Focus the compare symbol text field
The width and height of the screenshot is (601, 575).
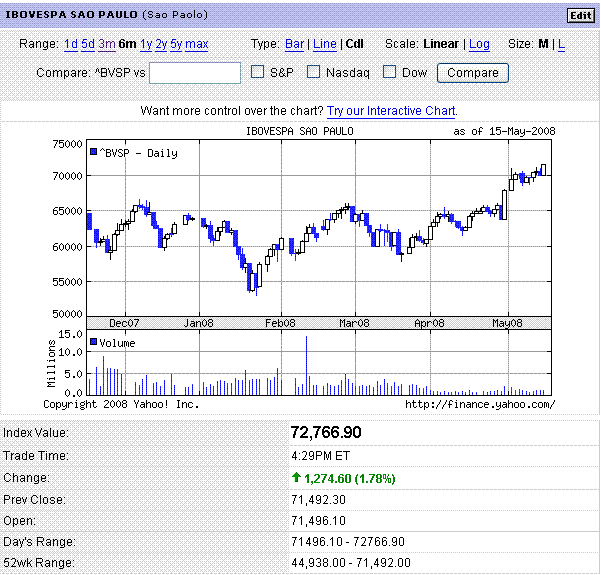pos(194,73)
